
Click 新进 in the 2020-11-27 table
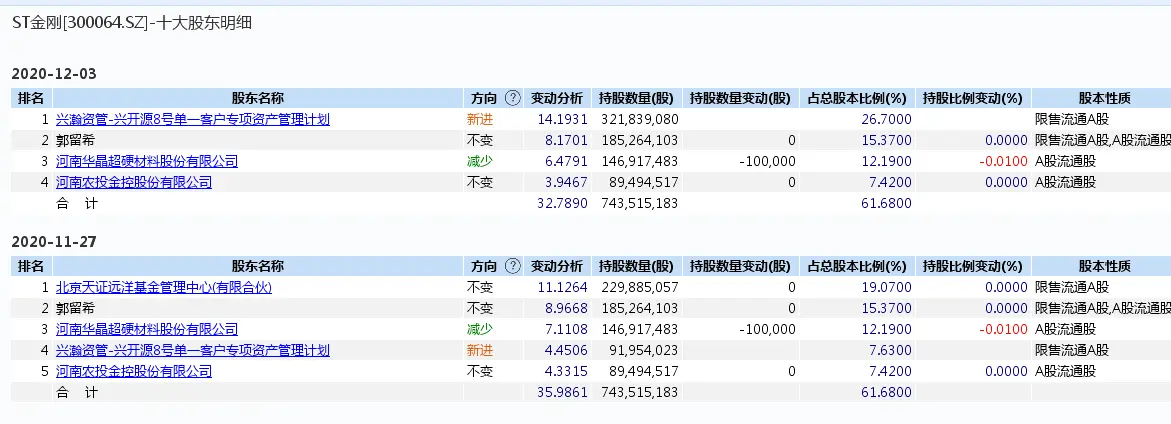click(x=480, y=349)
